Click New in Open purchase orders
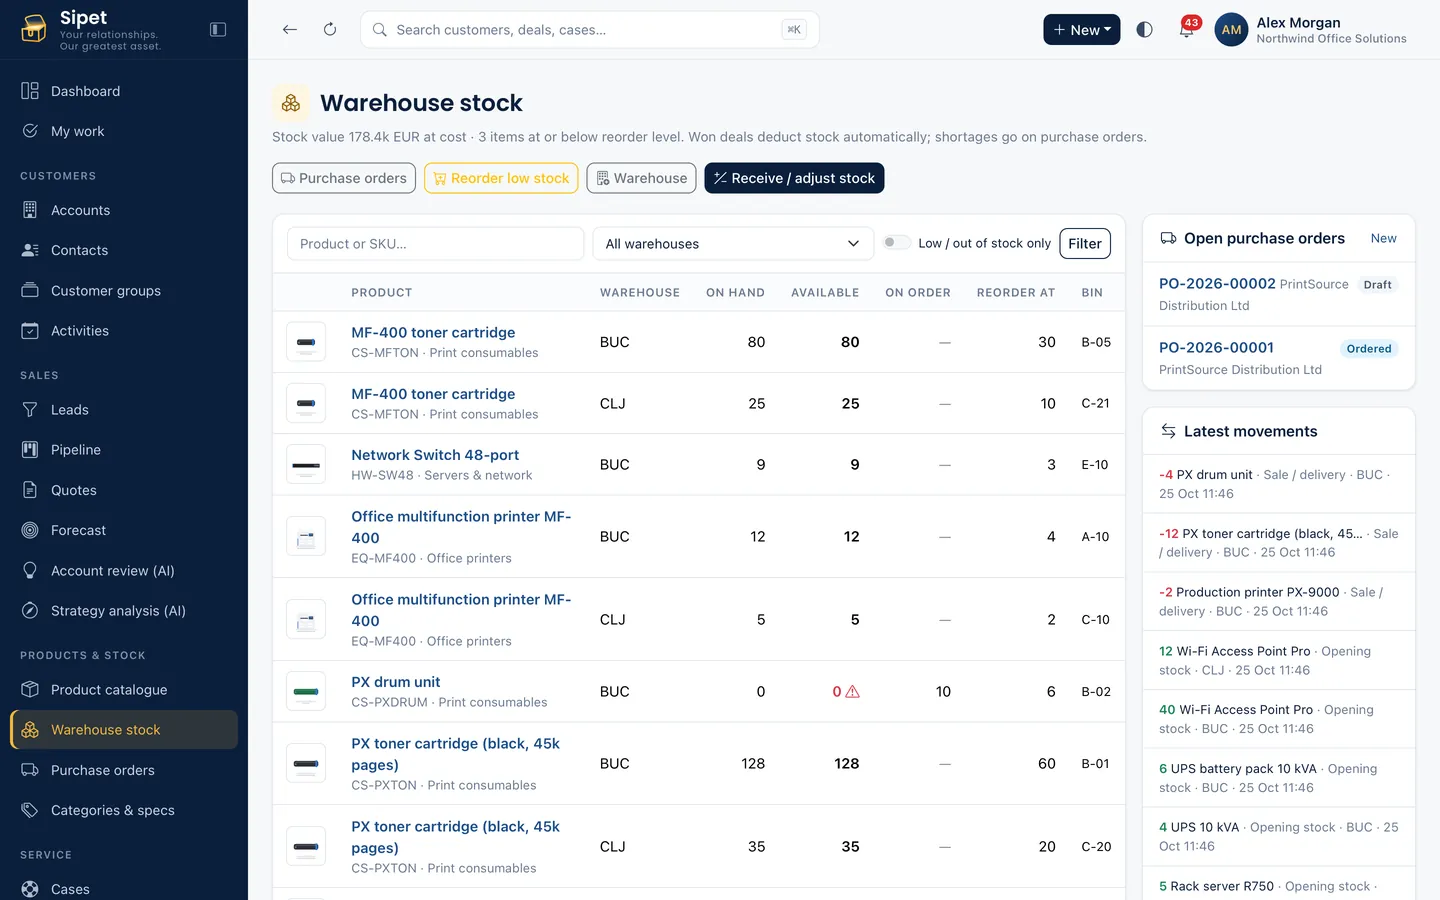 [1383, 238]
